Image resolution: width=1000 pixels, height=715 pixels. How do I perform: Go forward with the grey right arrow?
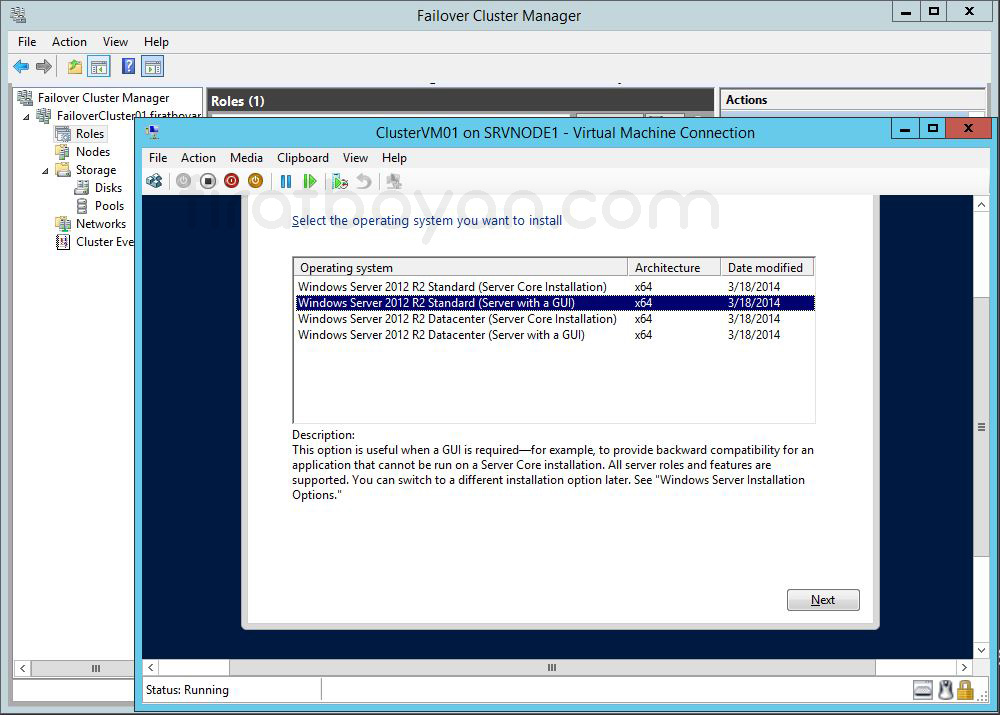tap(43, 66)
